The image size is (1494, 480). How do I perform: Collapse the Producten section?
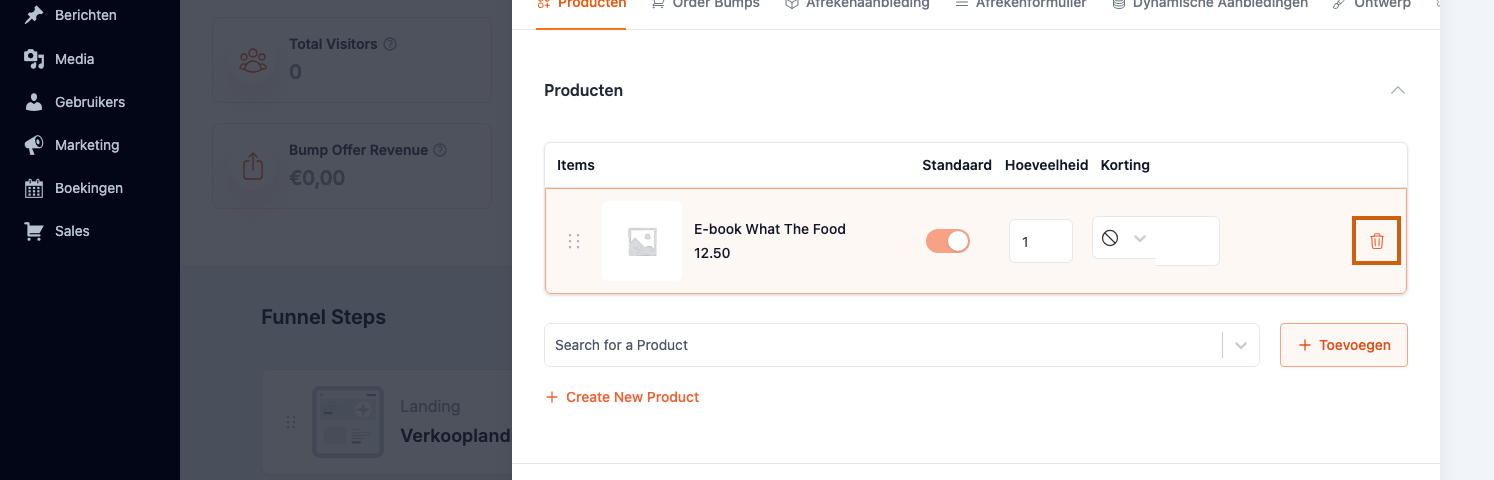1398,90
